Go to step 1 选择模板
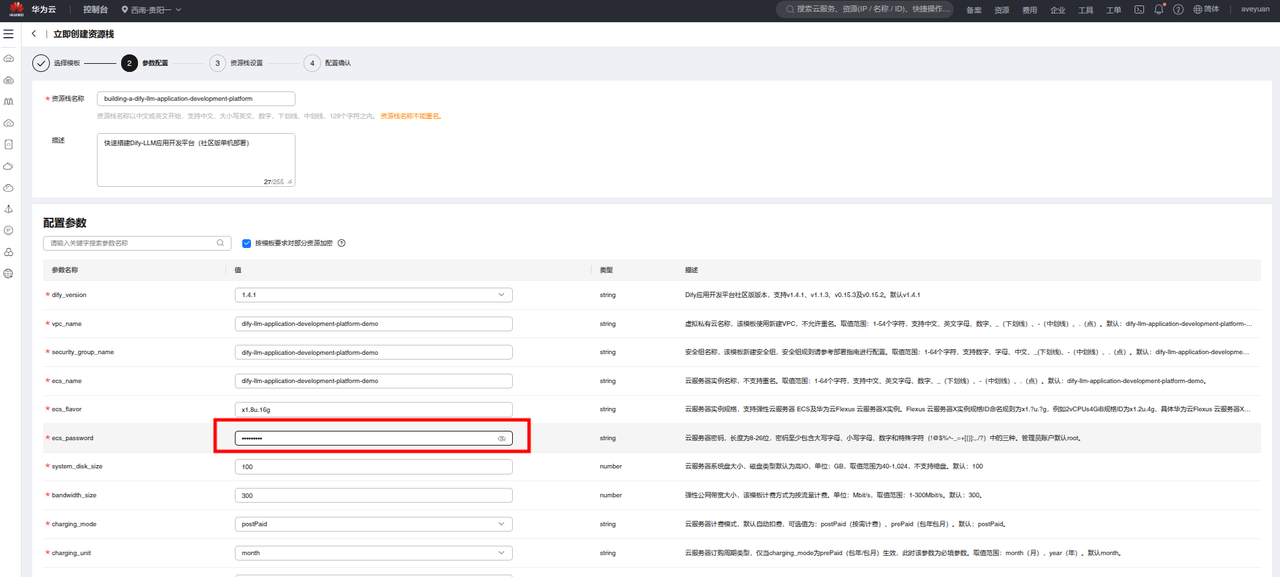 (41, 63)
